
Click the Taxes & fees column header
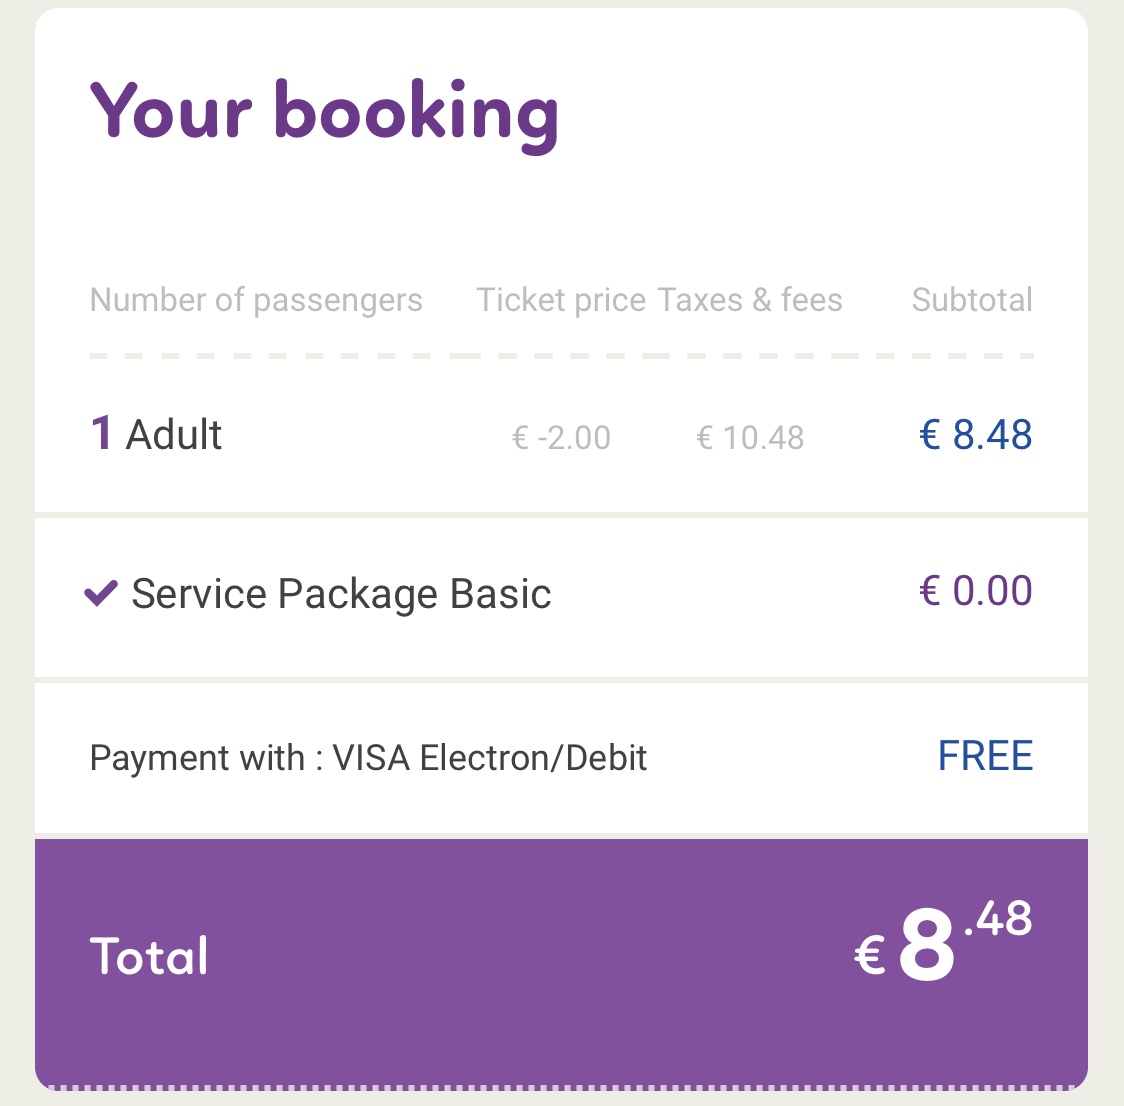tap(750, 300)
